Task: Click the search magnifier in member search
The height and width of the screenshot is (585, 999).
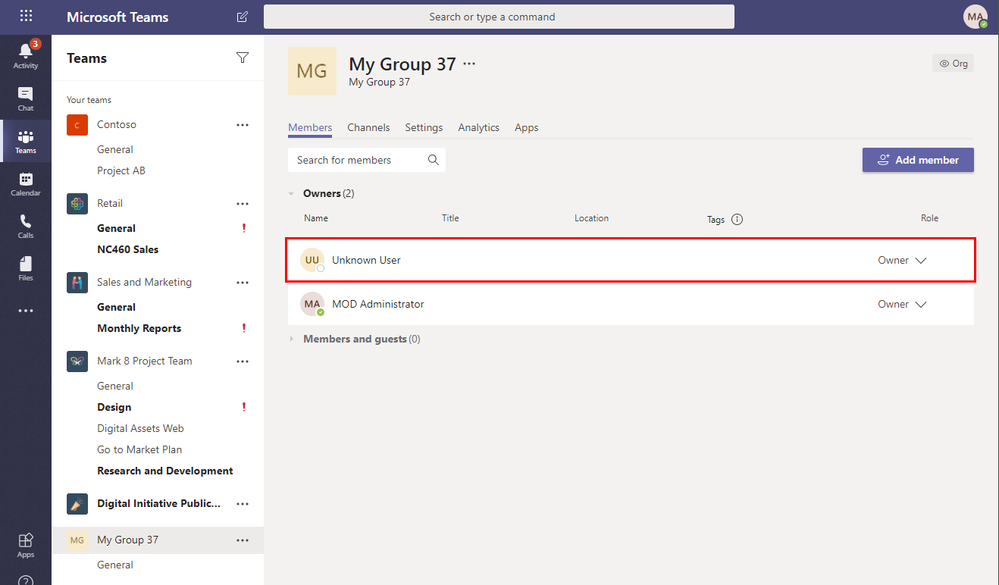Action: (x=433, y=160)
